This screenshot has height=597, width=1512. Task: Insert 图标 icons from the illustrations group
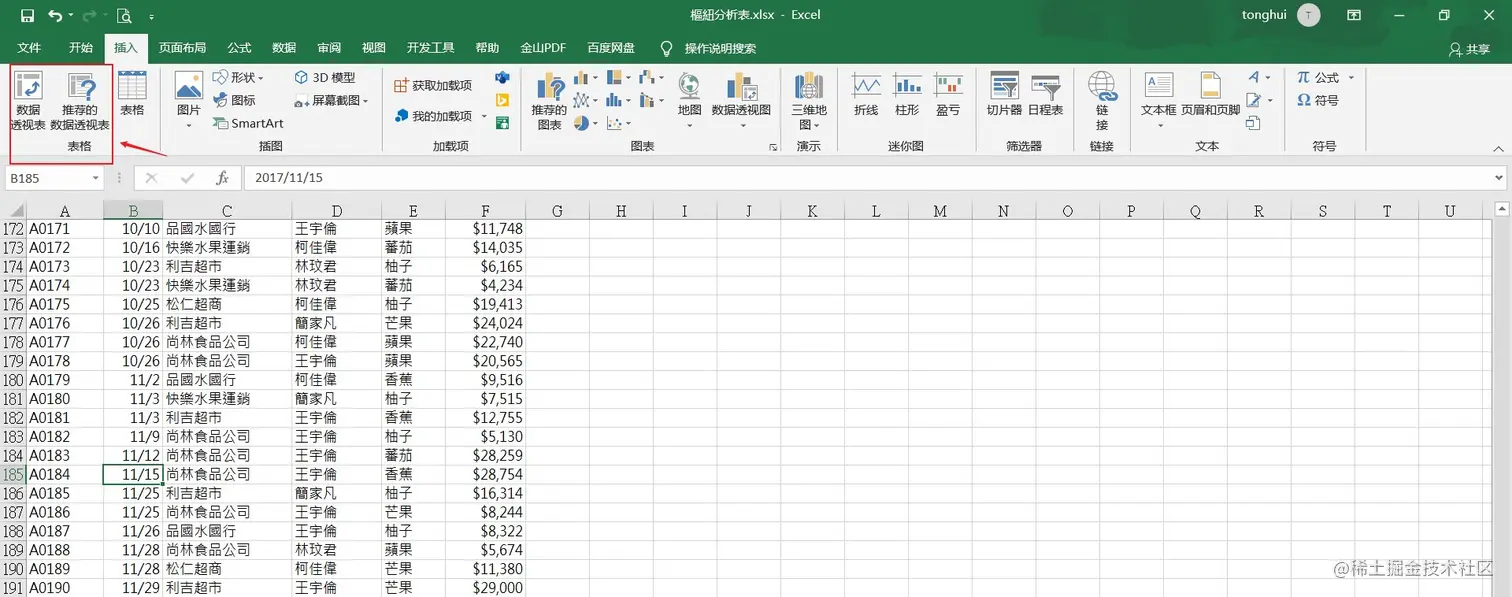234,101
